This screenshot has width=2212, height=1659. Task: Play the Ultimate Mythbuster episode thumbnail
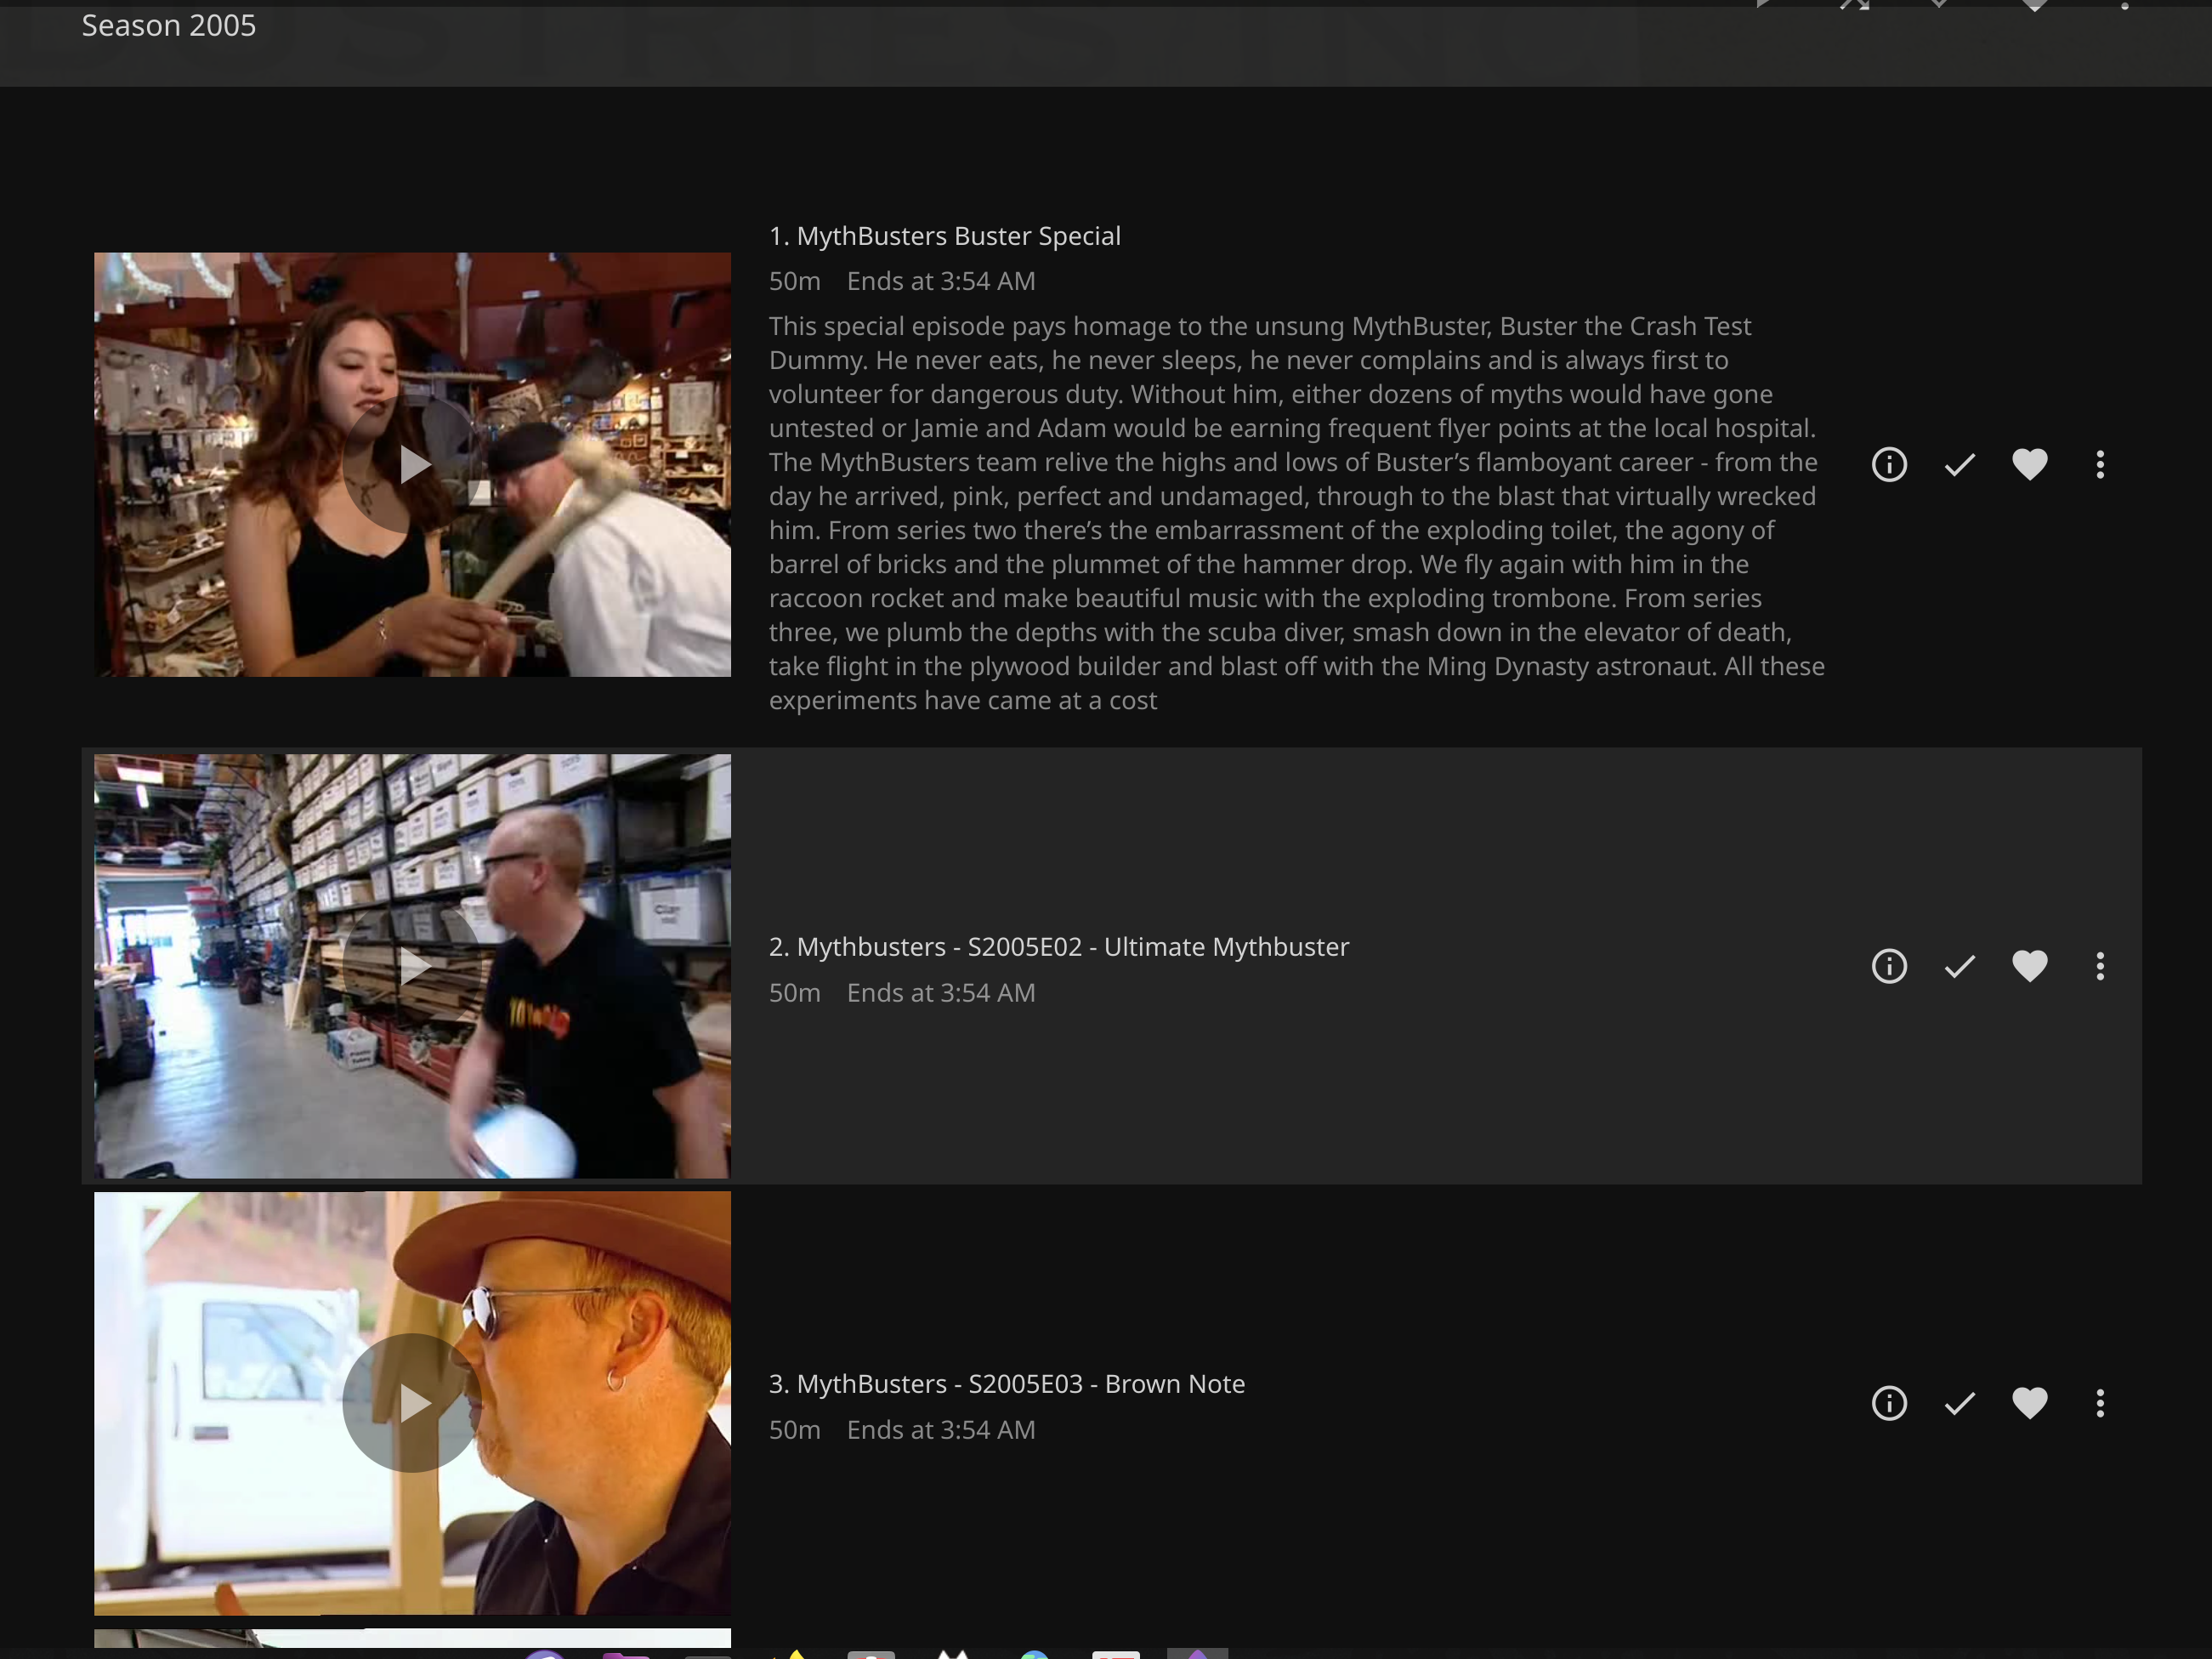coord(412,966)
